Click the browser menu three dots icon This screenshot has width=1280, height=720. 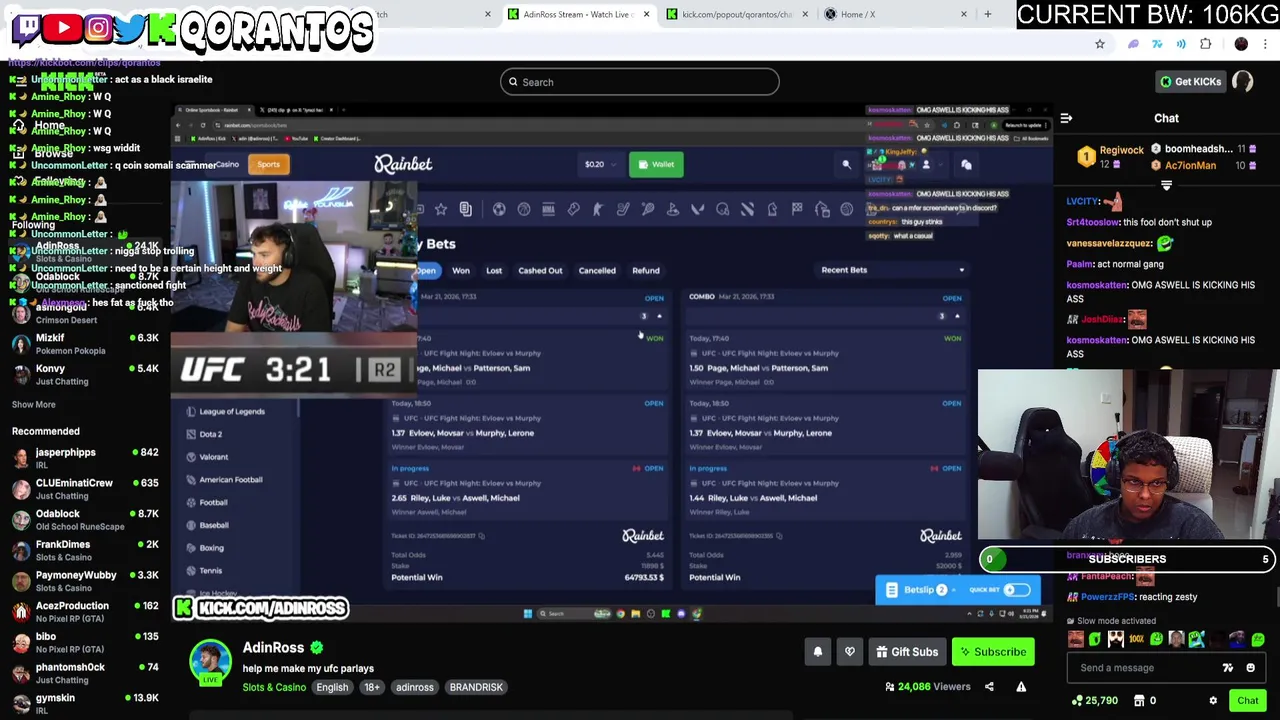point(1265,44)
